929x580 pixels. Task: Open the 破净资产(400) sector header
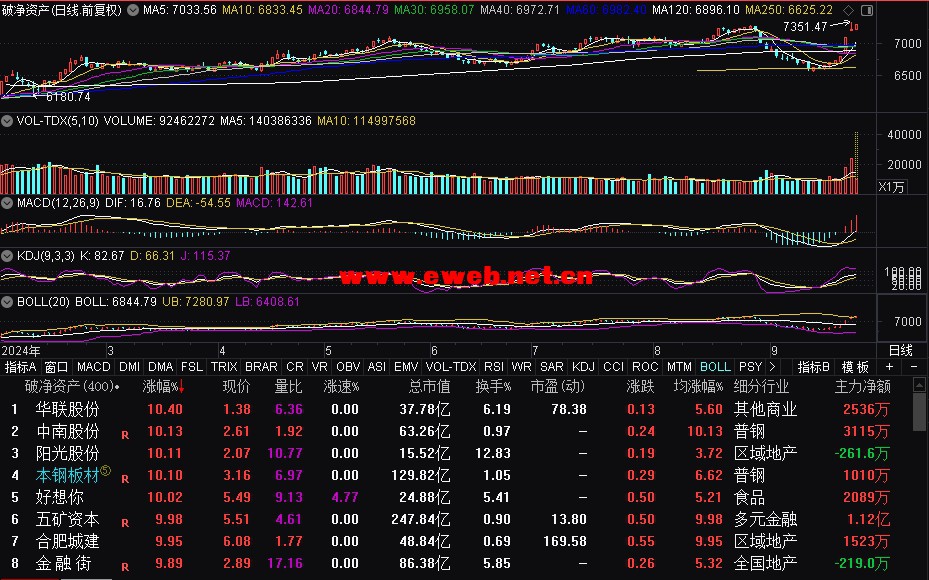point(72,387)
